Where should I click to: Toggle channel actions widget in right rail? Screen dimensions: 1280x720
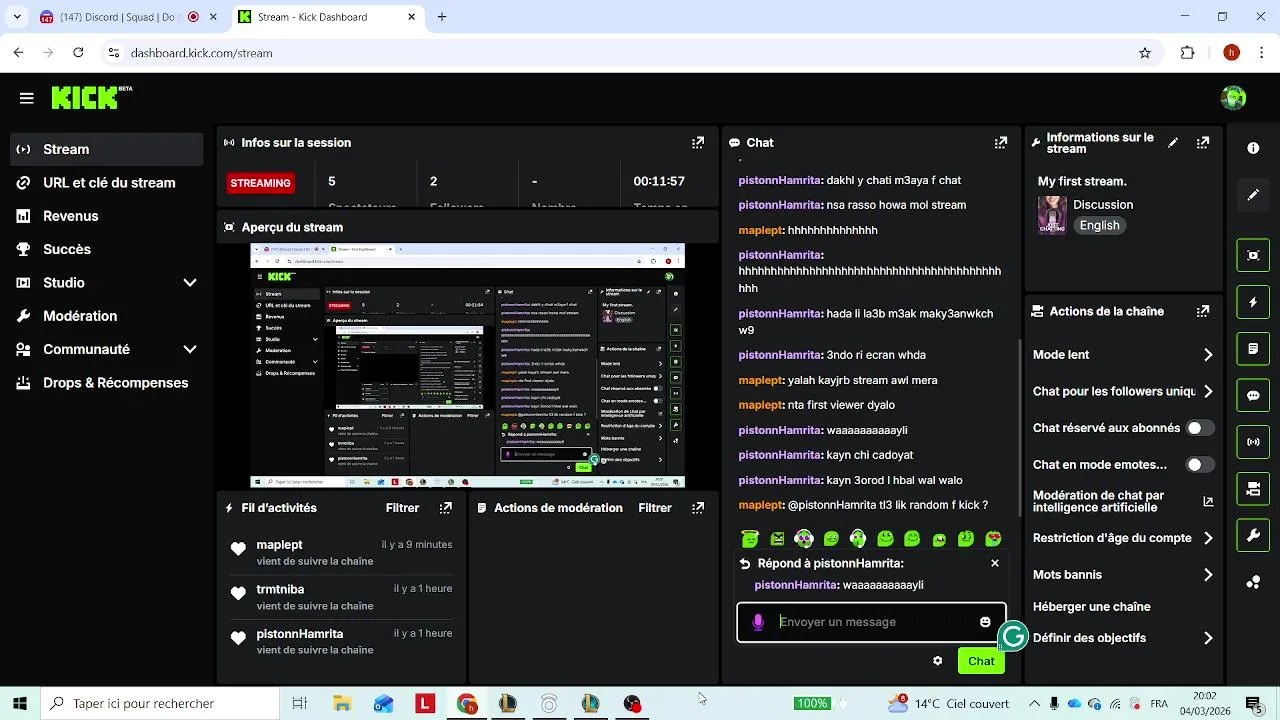point(1253,489)
